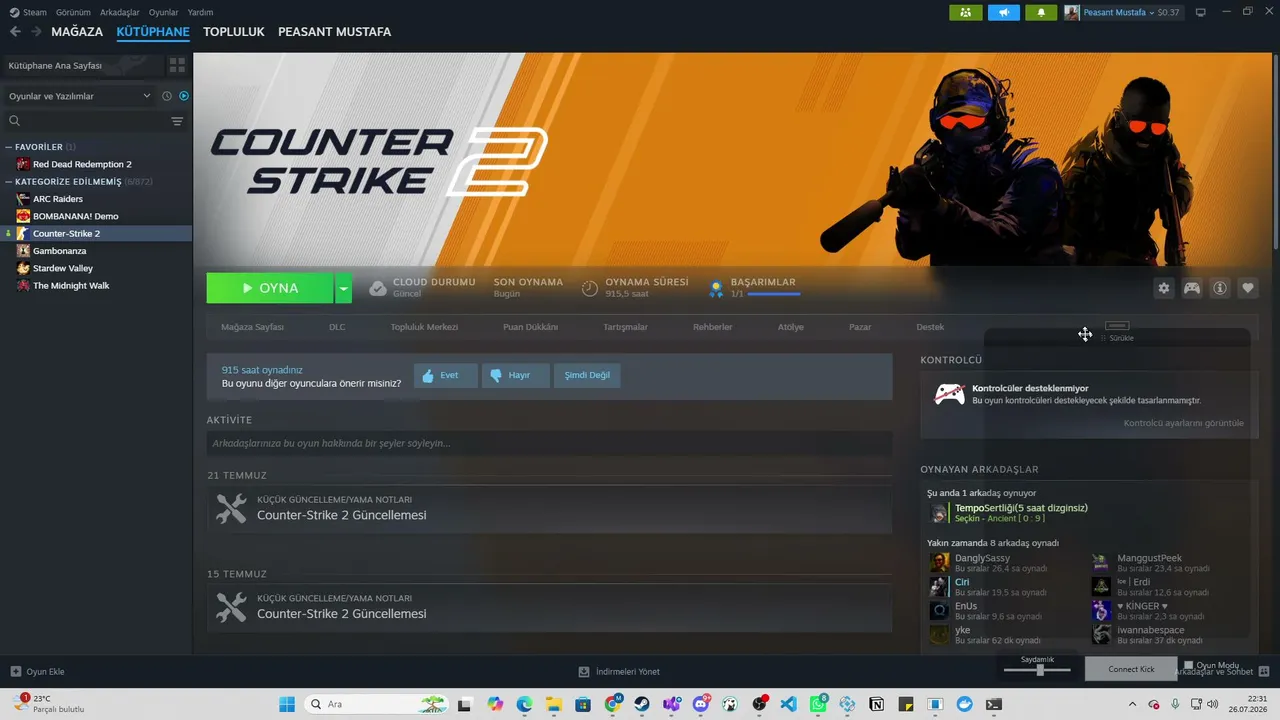
Task: Open the green friends group button
Action: pos(965,12)
